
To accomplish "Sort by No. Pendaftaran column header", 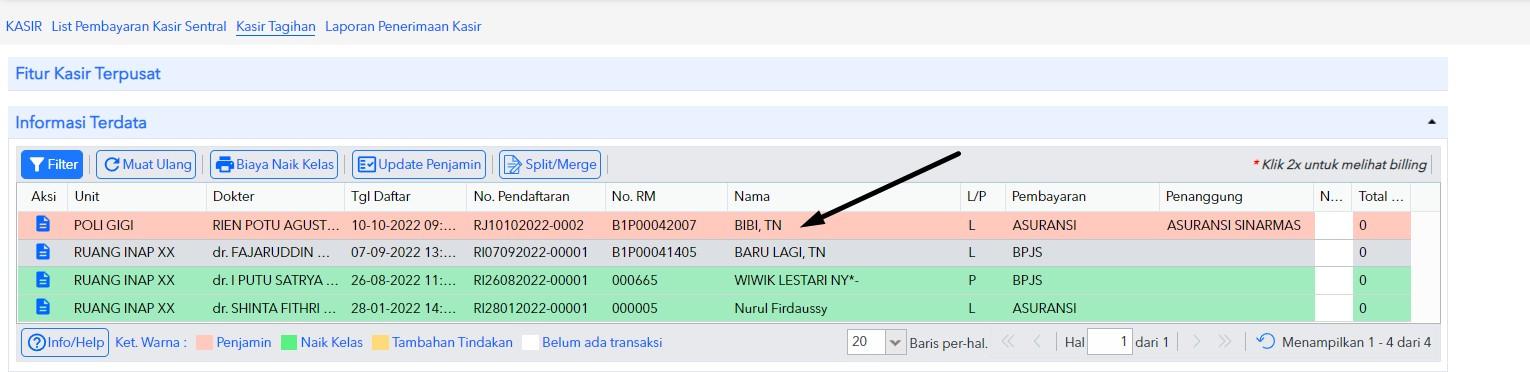I will pos(536,196).
